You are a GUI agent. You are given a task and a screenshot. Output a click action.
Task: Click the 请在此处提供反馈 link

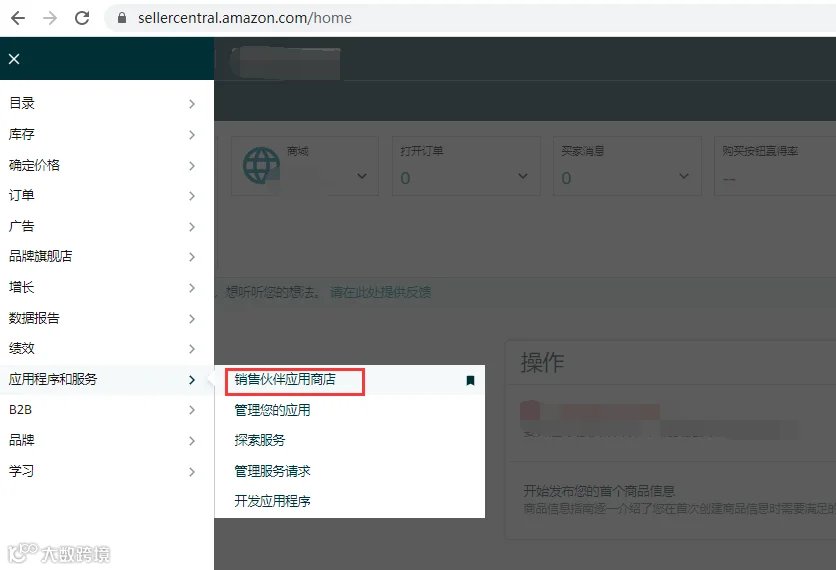click(381, 292)
